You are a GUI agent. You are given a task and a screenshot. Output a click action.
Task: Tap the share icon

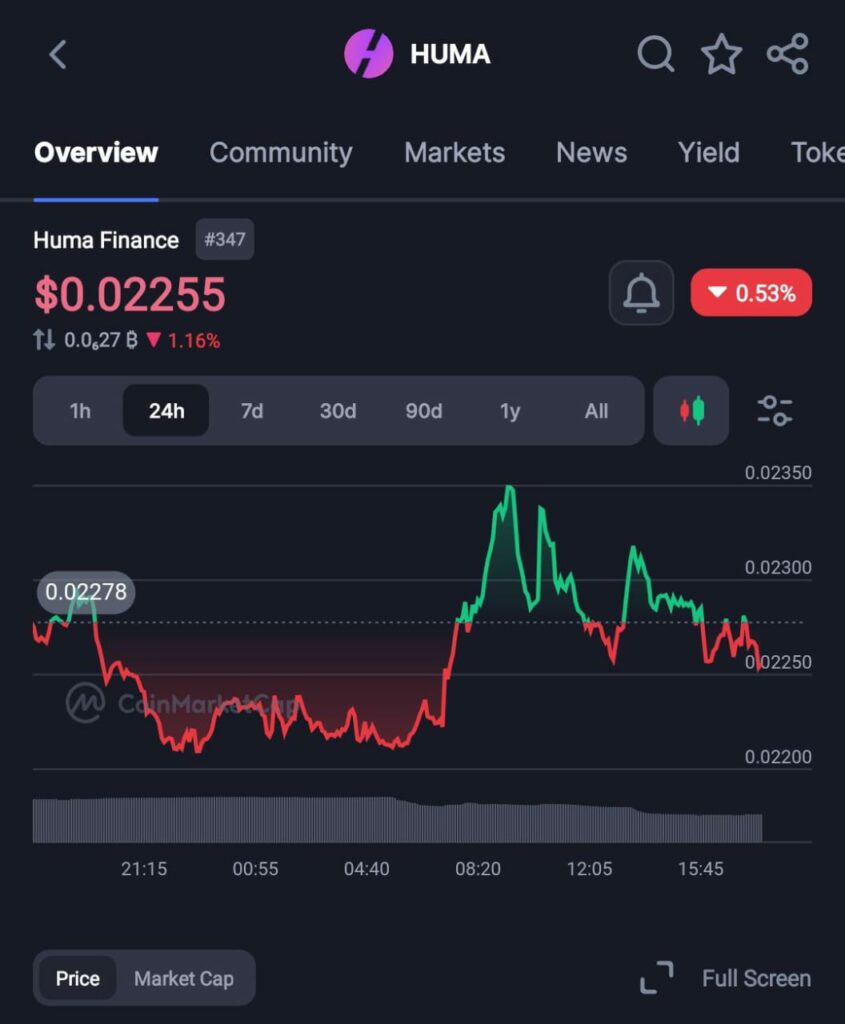click(788, 54)
